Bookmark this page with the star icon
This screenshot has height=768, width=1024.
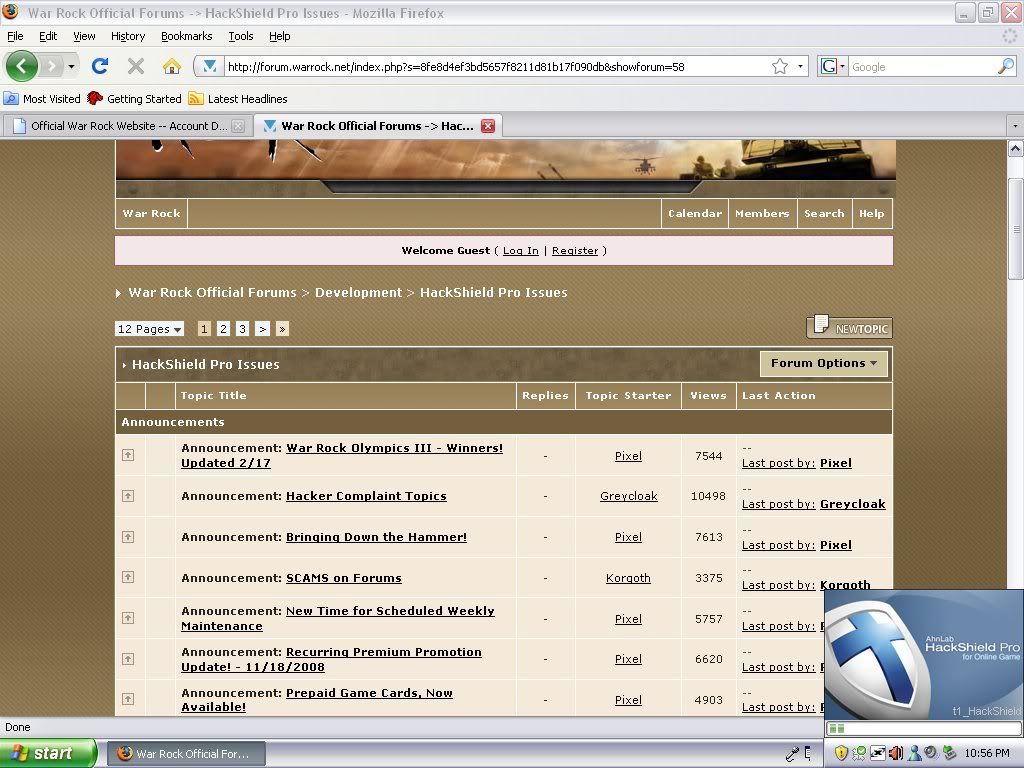coord(780,66)
